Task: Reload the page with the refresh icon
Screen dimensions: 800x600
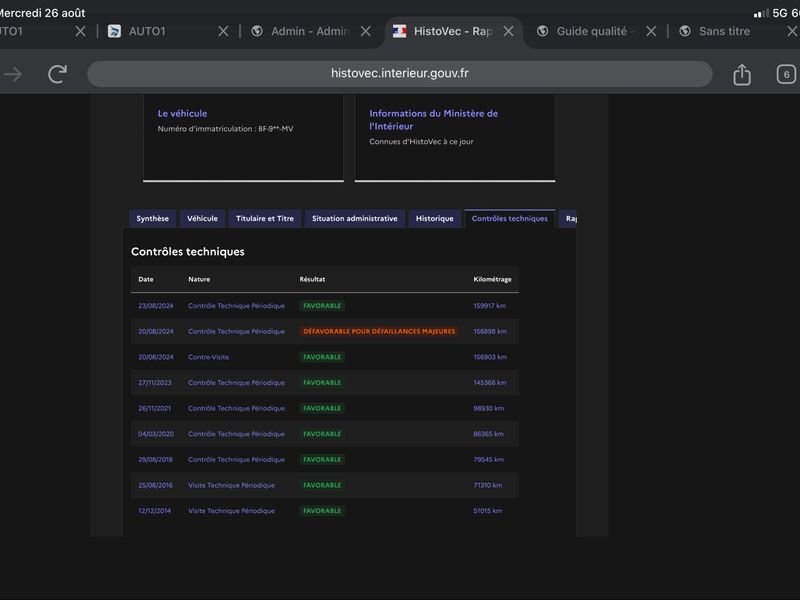Action: (x=57, y=74)
